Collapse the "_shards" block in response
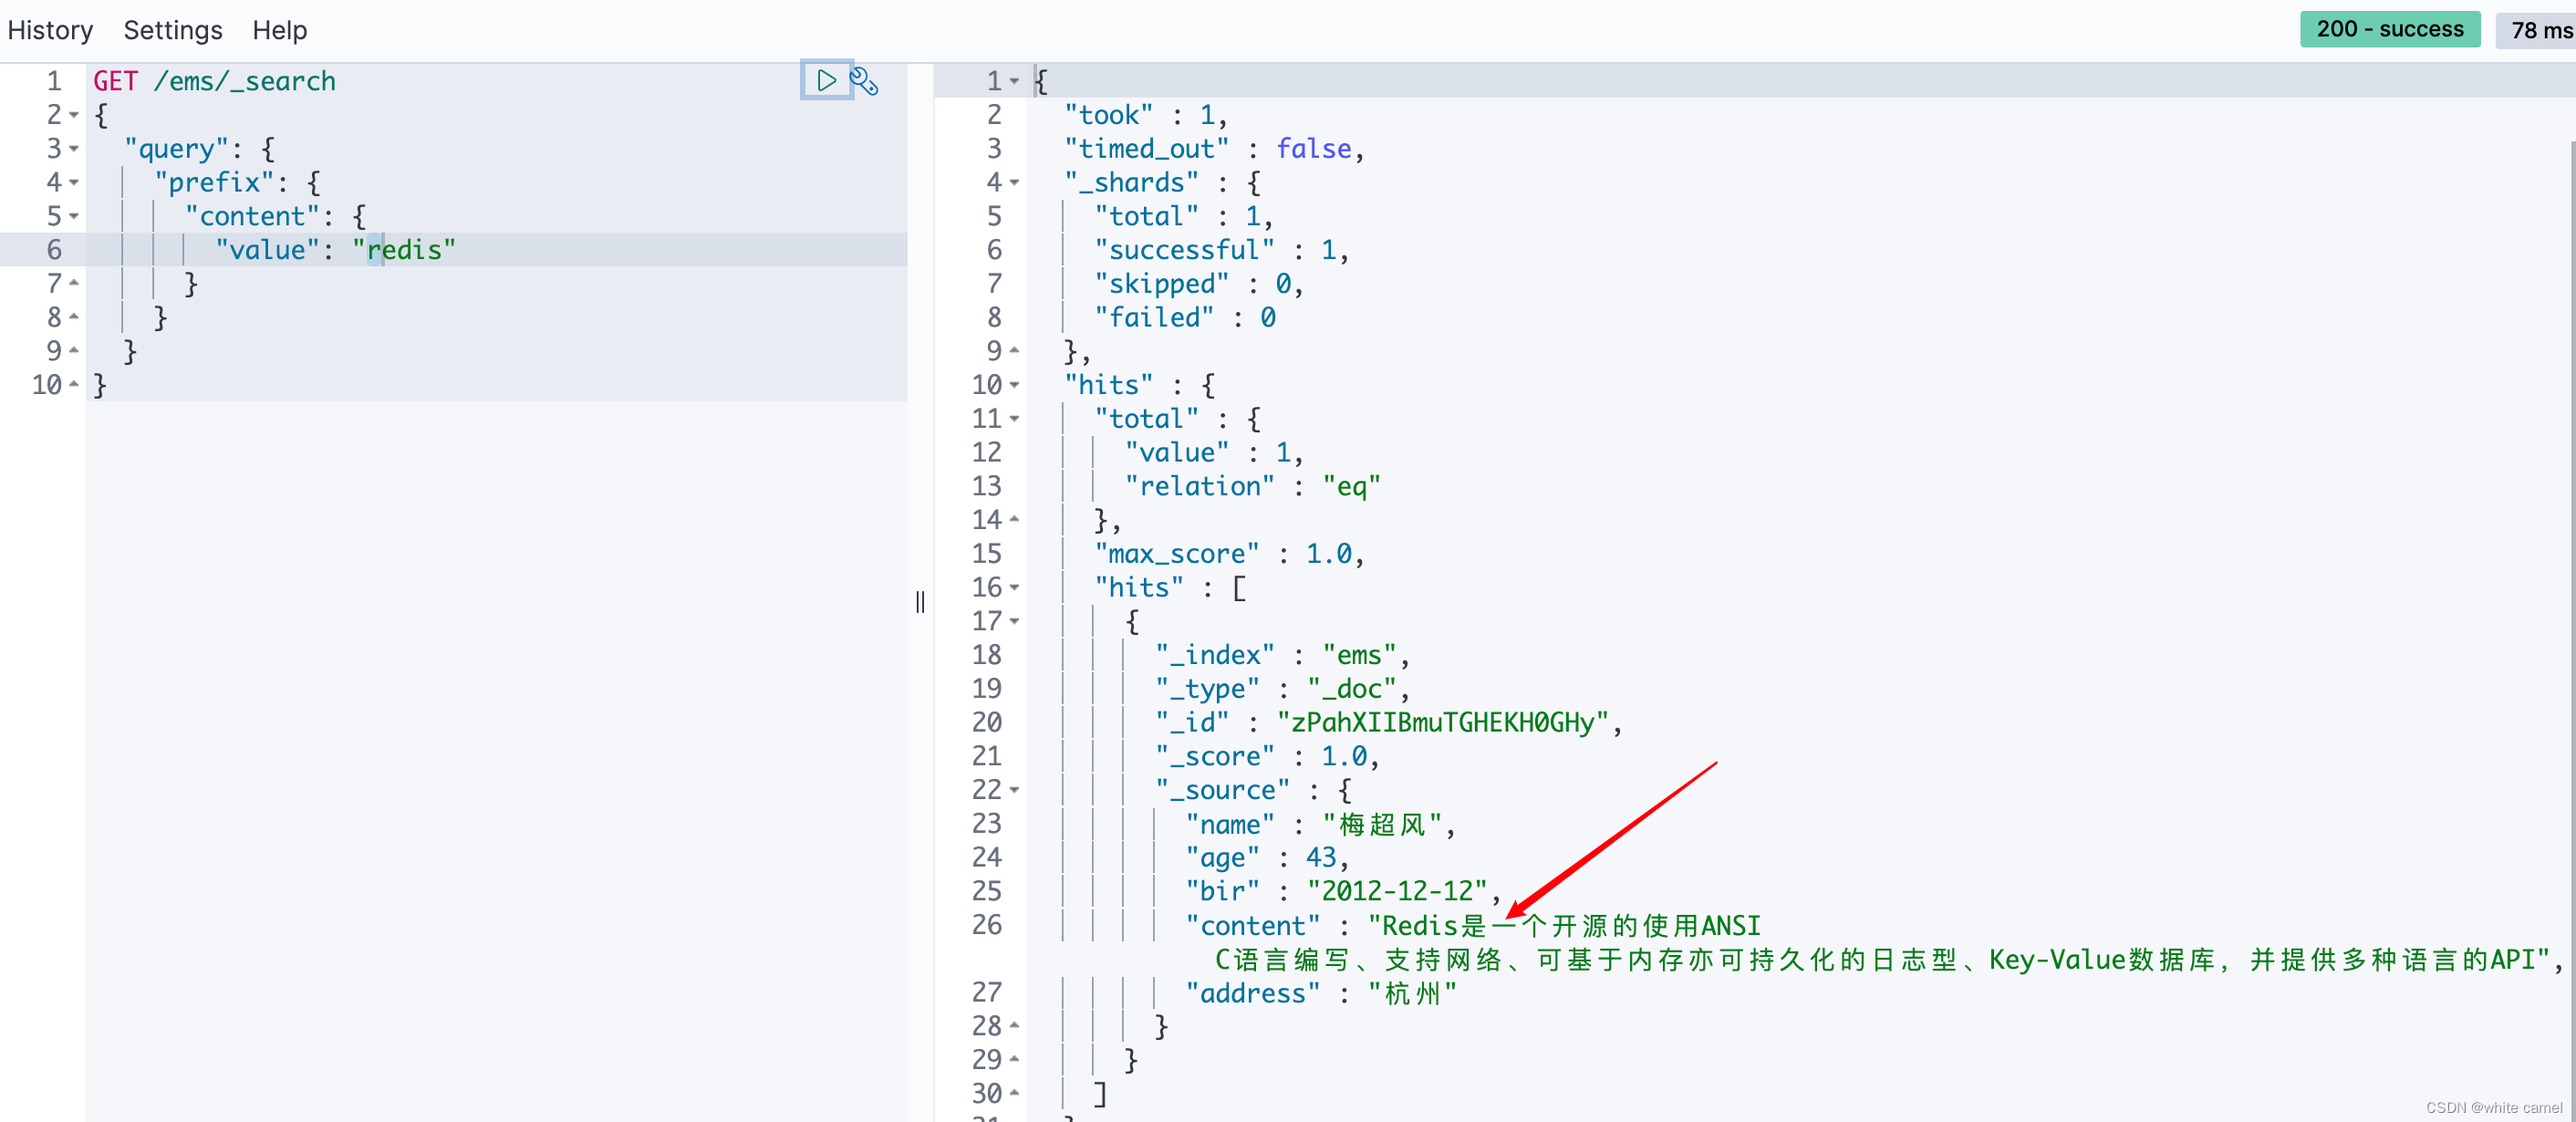 1014,182
